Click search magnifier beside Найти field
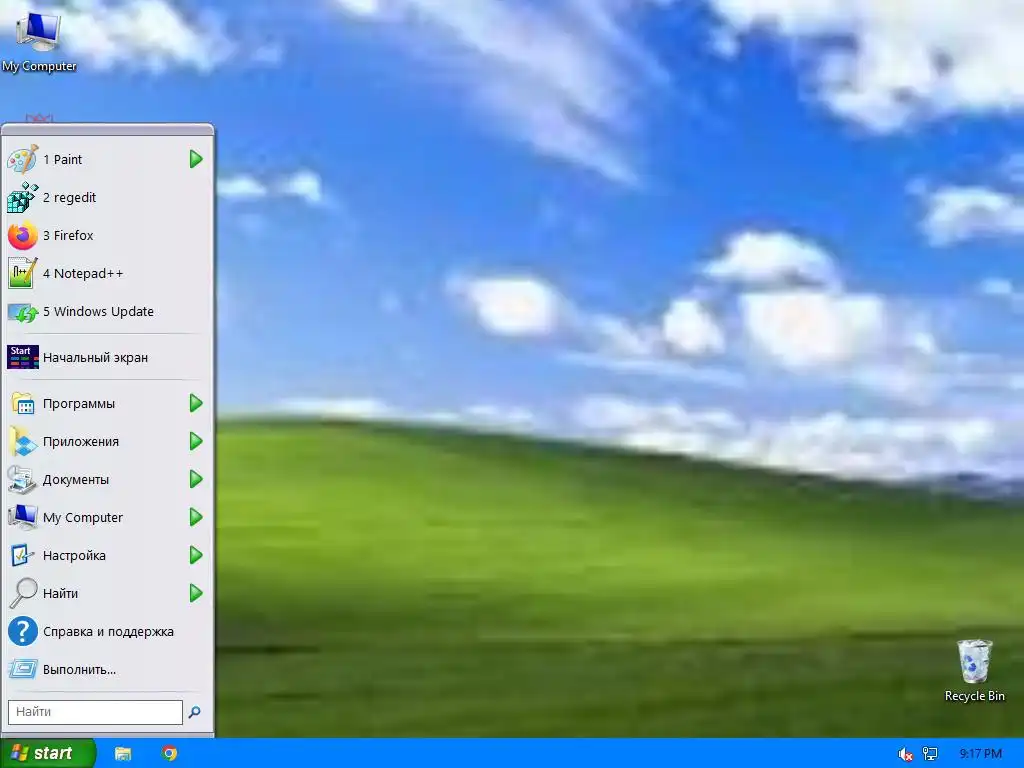 194,712
